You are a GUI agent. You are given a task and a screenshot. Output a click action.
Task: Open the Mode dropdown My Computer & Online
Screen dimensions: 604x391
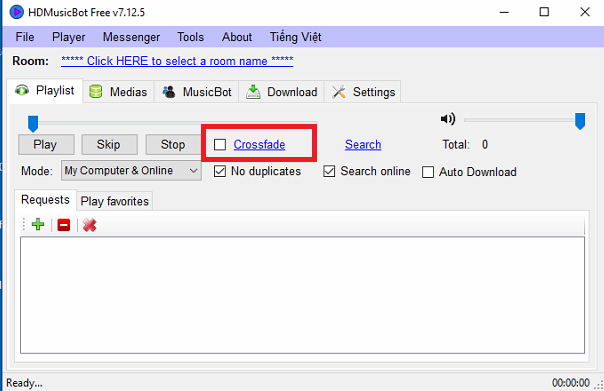tap(131, 171)
